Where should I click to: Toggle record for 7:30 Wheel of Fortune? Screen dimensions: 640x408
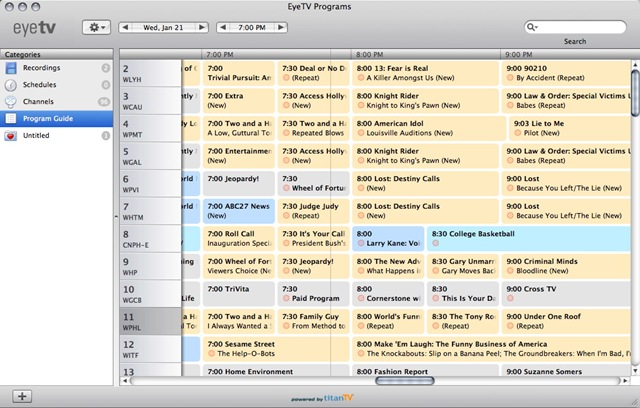(286, 188)
